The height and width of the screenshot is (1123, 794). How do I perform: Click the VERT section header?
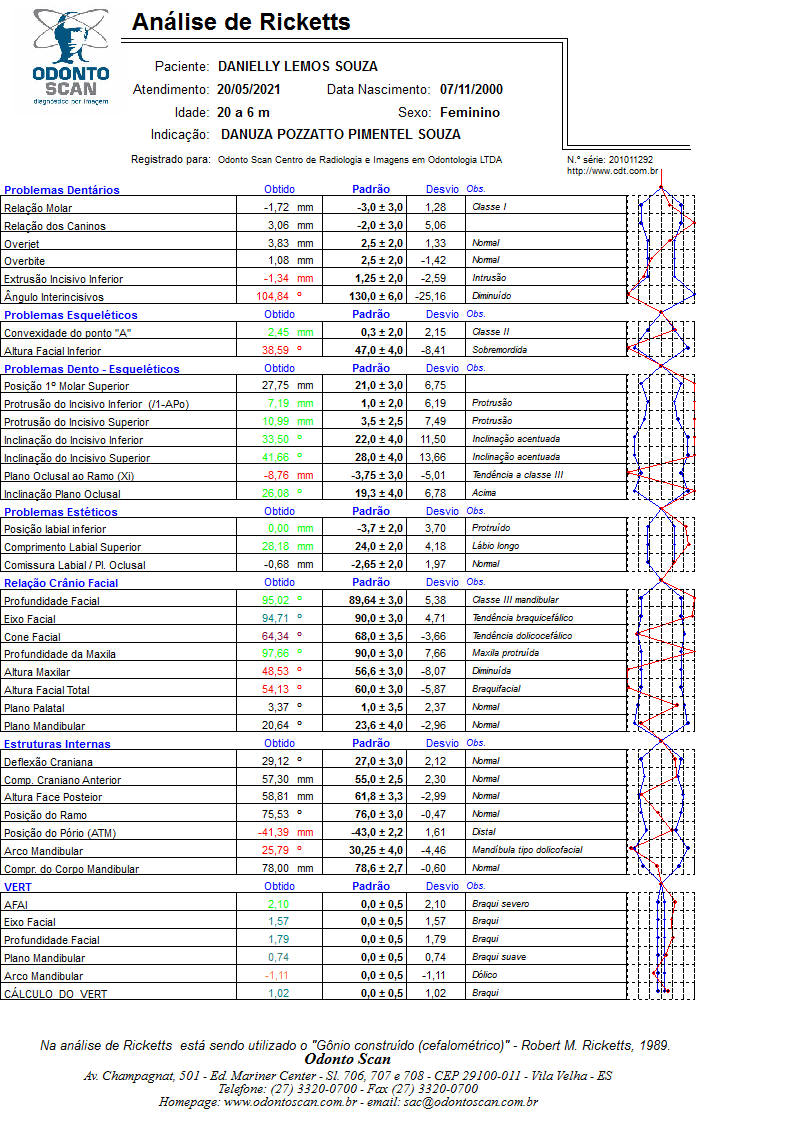[18, 887]
